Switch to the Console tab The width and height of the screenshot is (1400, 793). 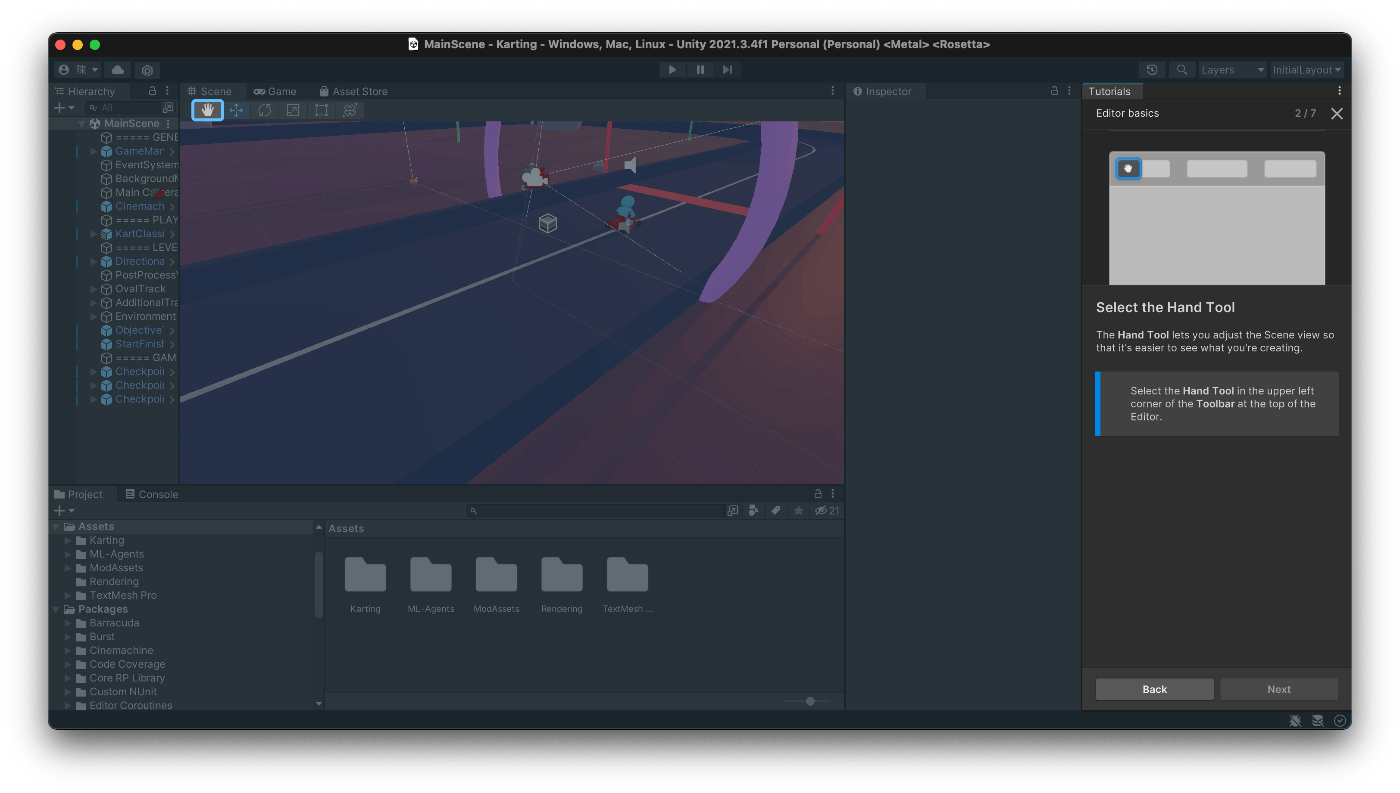click(x=152, y=494)
